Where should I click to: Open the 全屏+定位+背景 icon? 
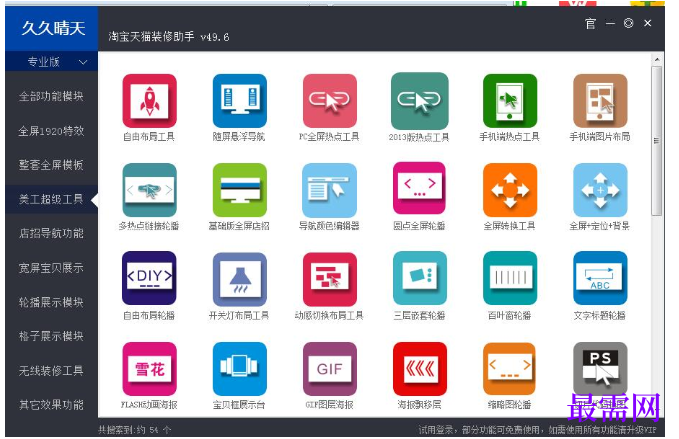pyautogui.click(x=600, y=190)
